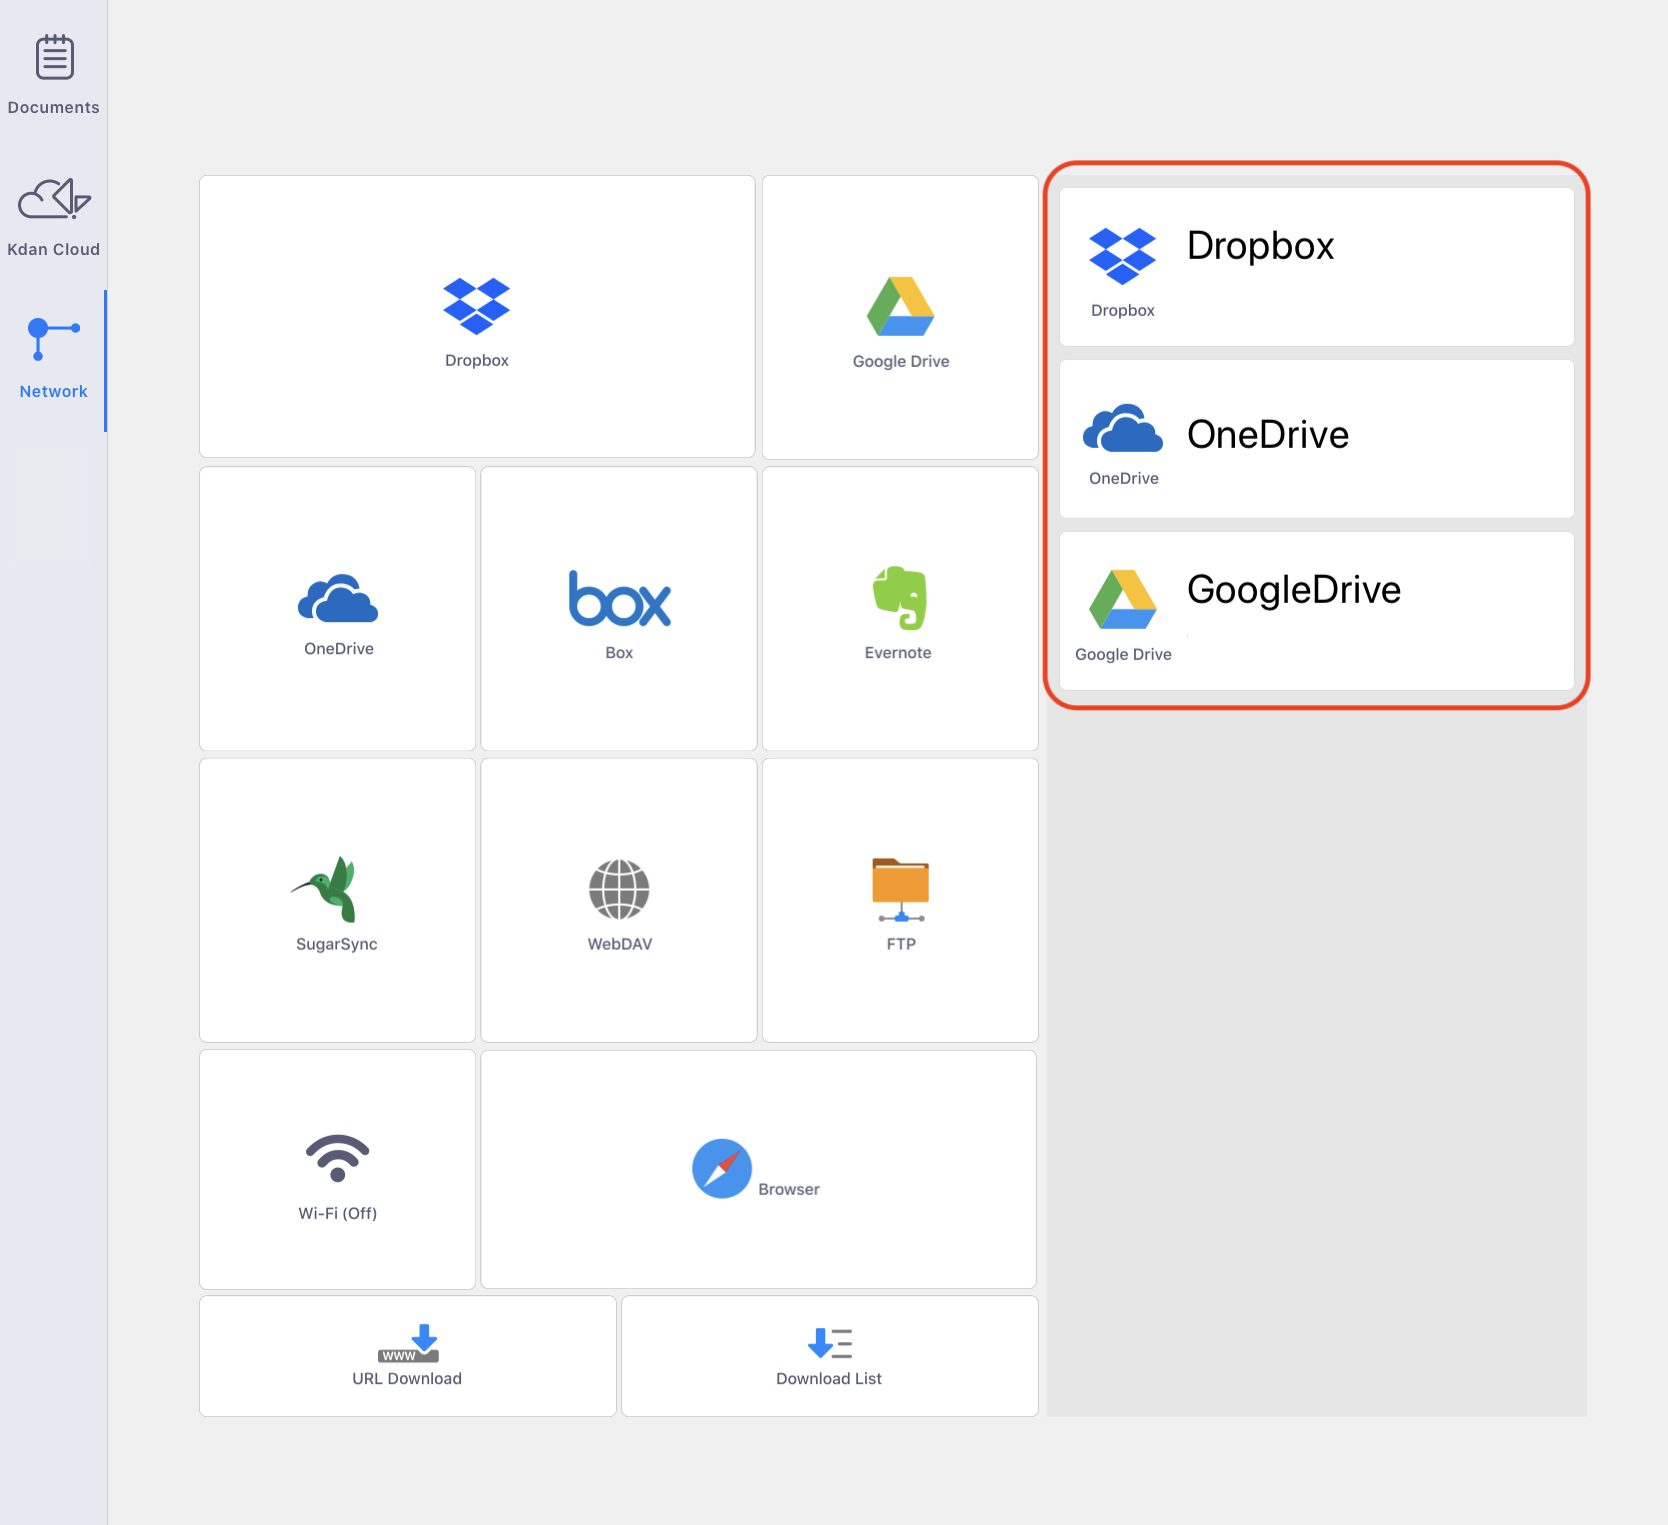Open the Download List
This screenshot has height=1525, width=1668.
pos(830,1356)
